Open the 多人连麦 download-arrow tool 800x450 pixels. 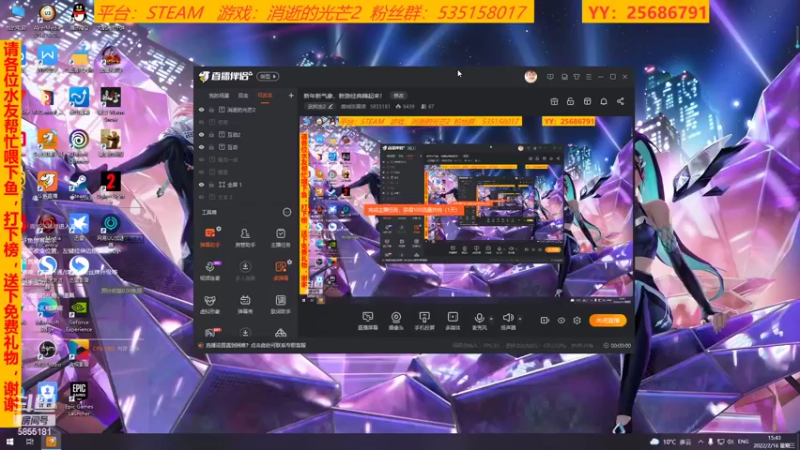coord(245,270)
